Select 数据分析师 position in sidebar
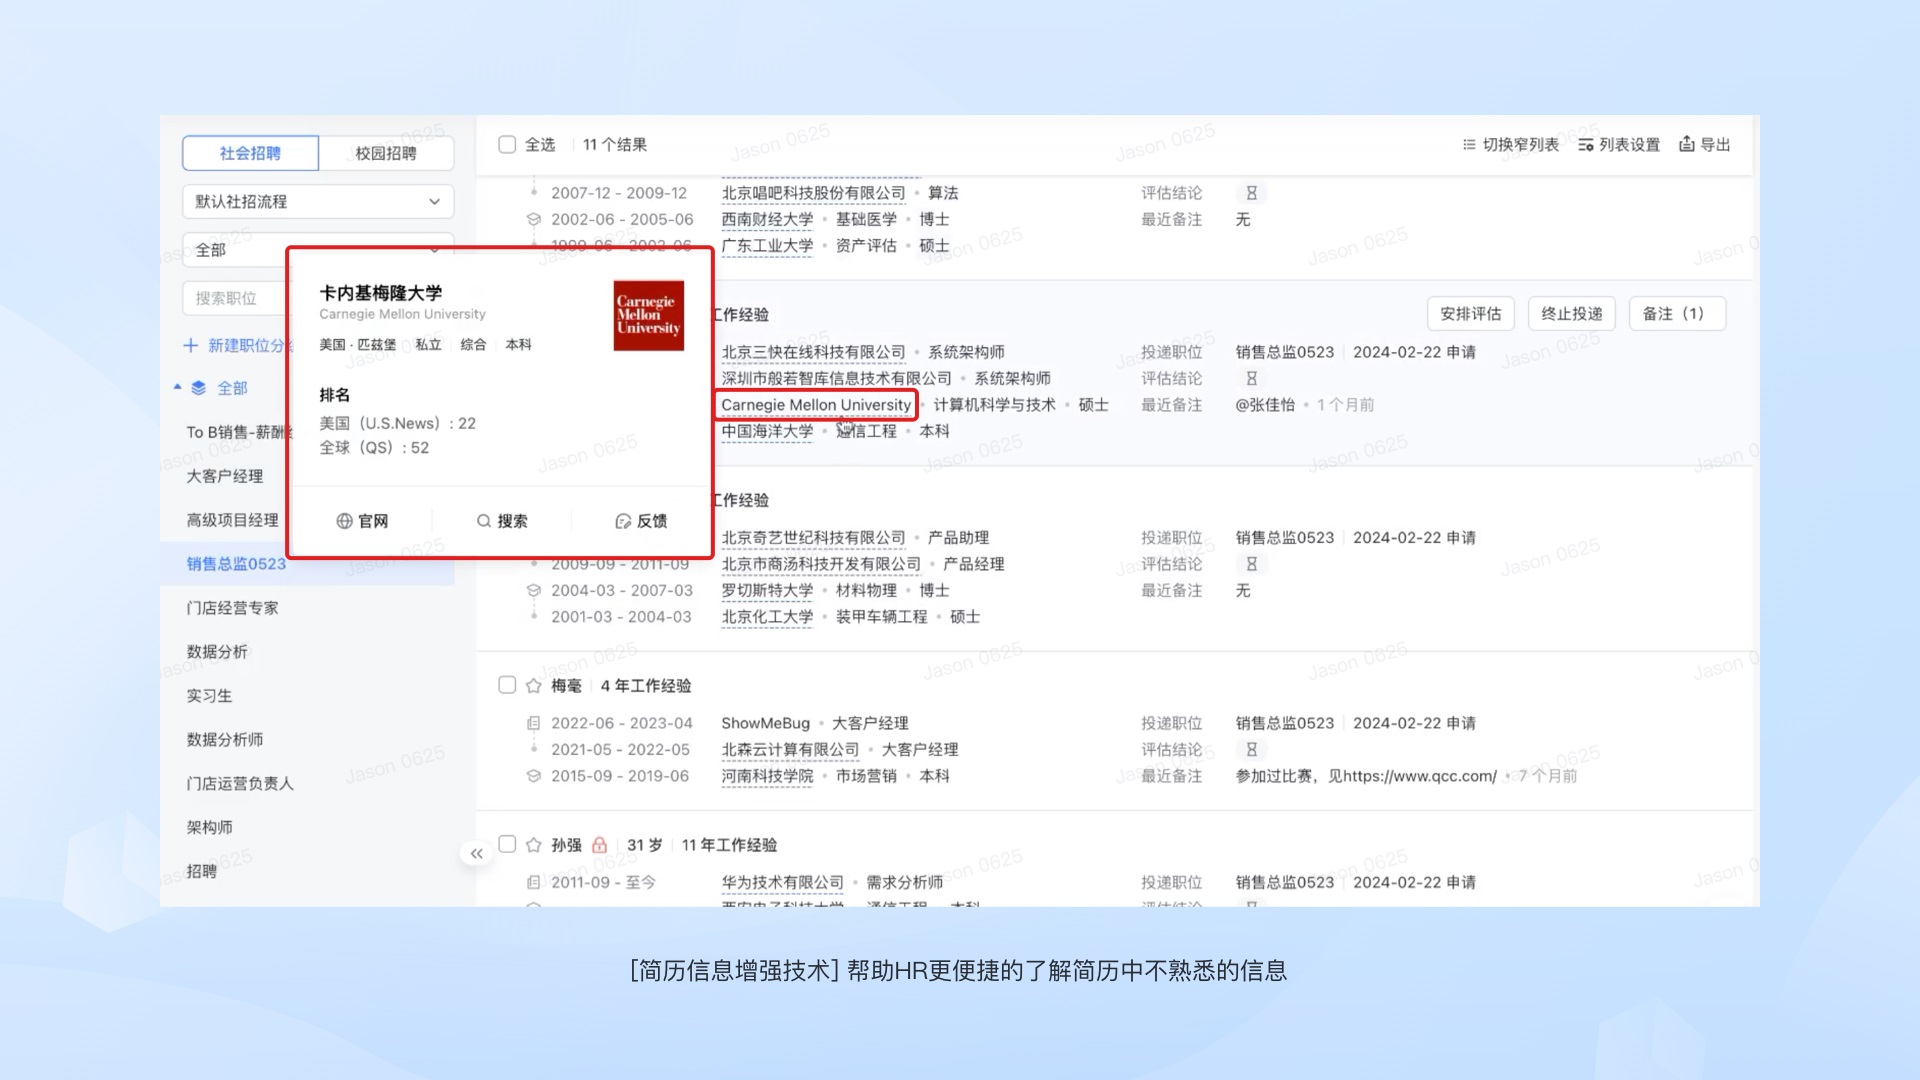This screenshot has height=1080, width=1920. (x=225, y=740)
